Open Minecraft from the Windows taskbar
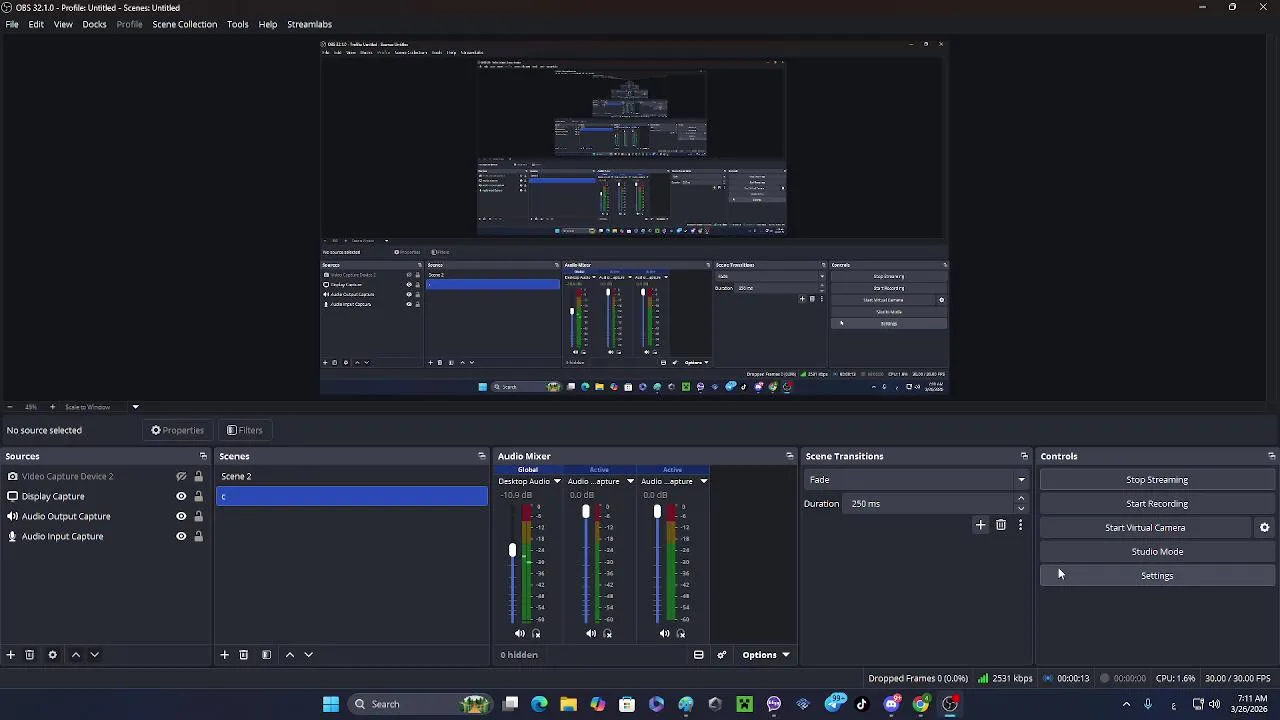 [744, 704]
